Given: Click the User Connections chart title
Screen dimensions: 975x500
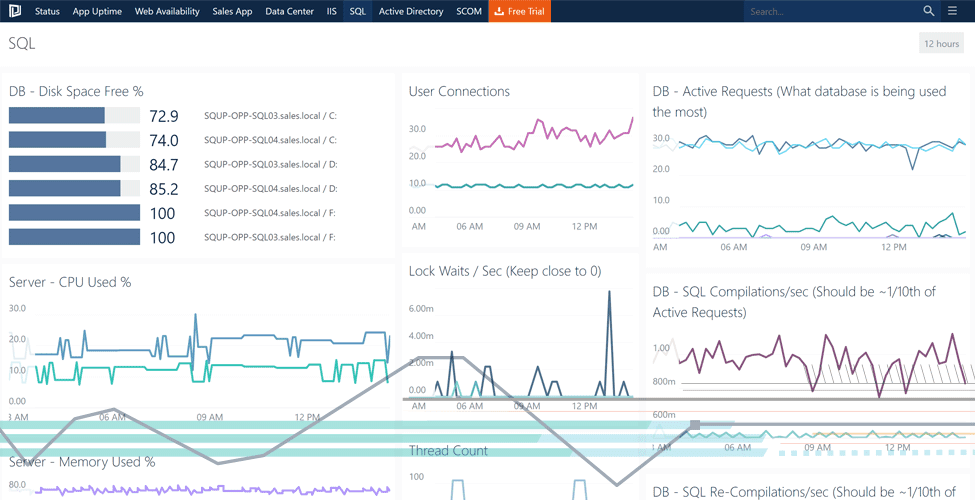Looking at the screenshot, I should [459, 92].
